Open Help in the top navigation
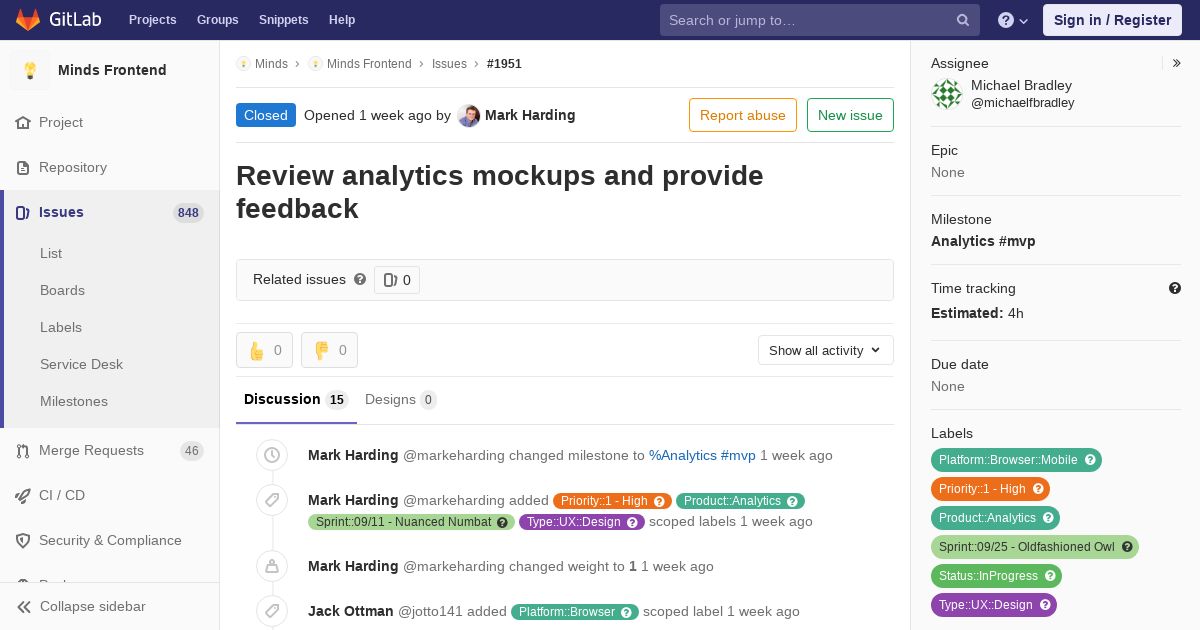The height and width of the screenshot is (630, 1200). click(x=342, y=20)
